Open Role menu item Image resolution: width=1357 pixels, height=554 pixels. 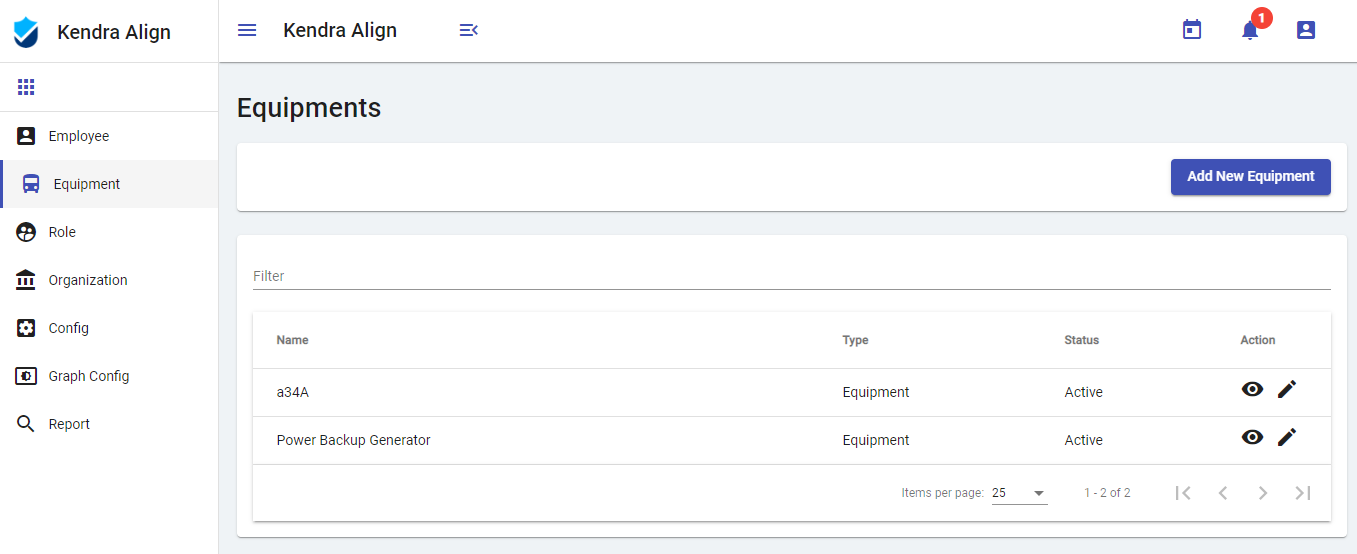(x=109, y=232)
